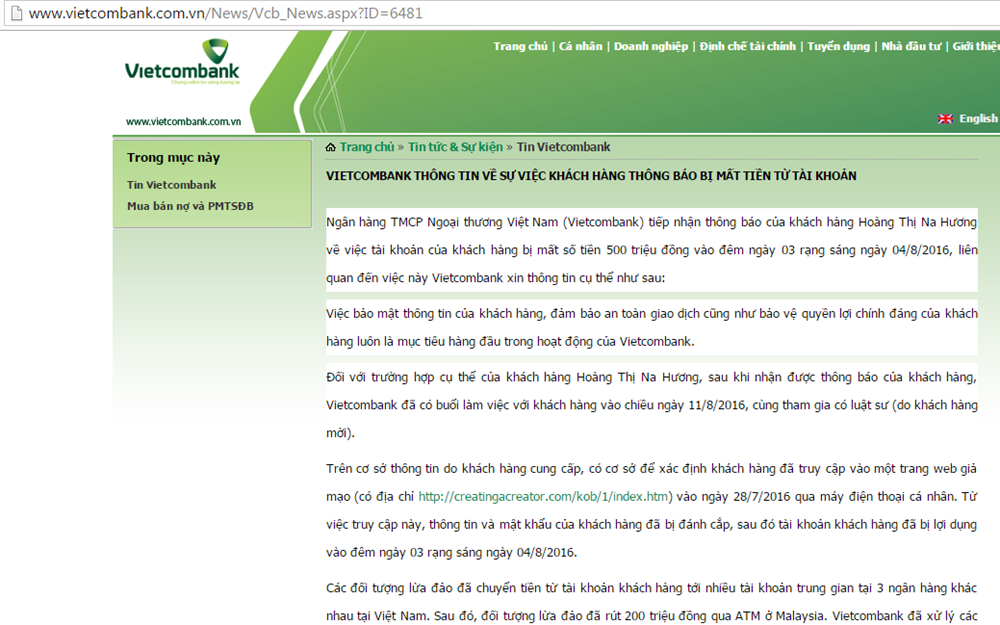1000x625 pixels.
Task: Click the paragraph starting Các đối tượng lừa đảo
Action: click(652, 602)
